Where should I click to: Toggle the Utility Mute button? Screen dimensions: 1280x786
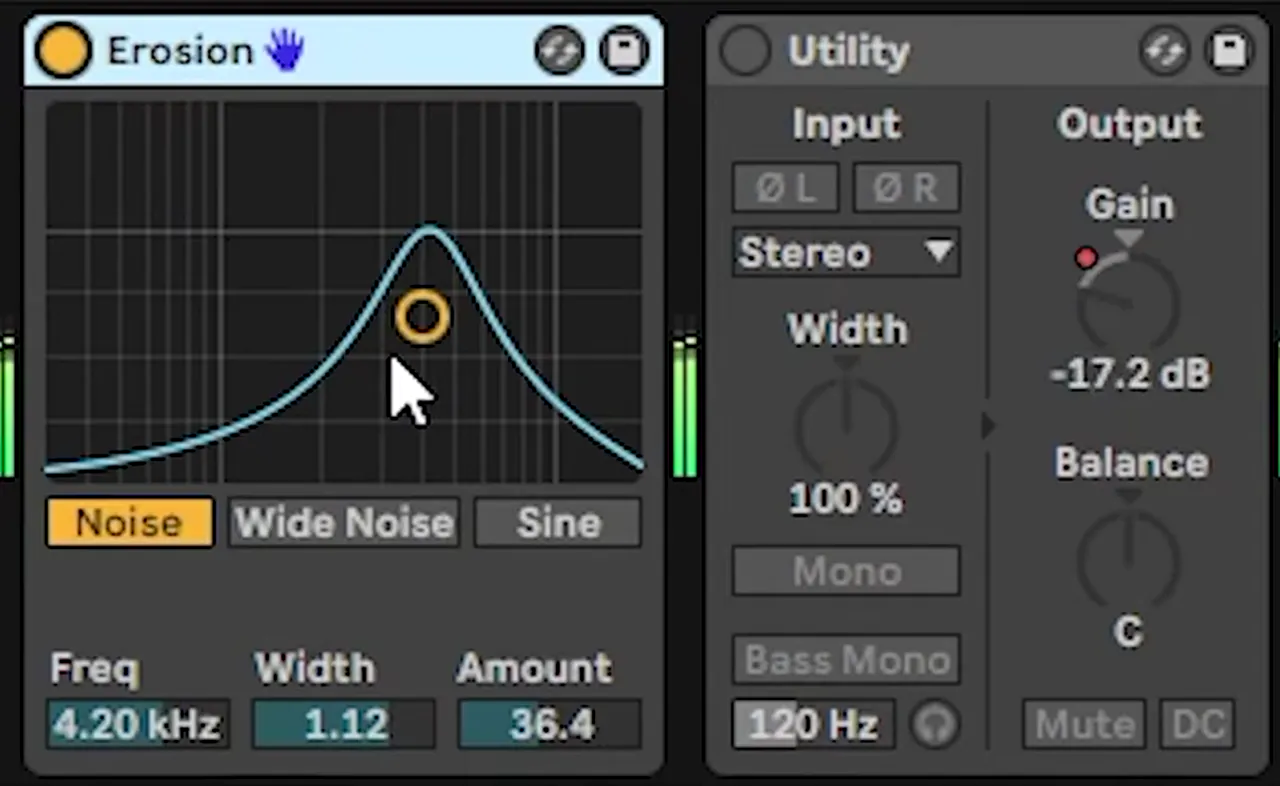pyautogui.click(x=1084, y=724)
